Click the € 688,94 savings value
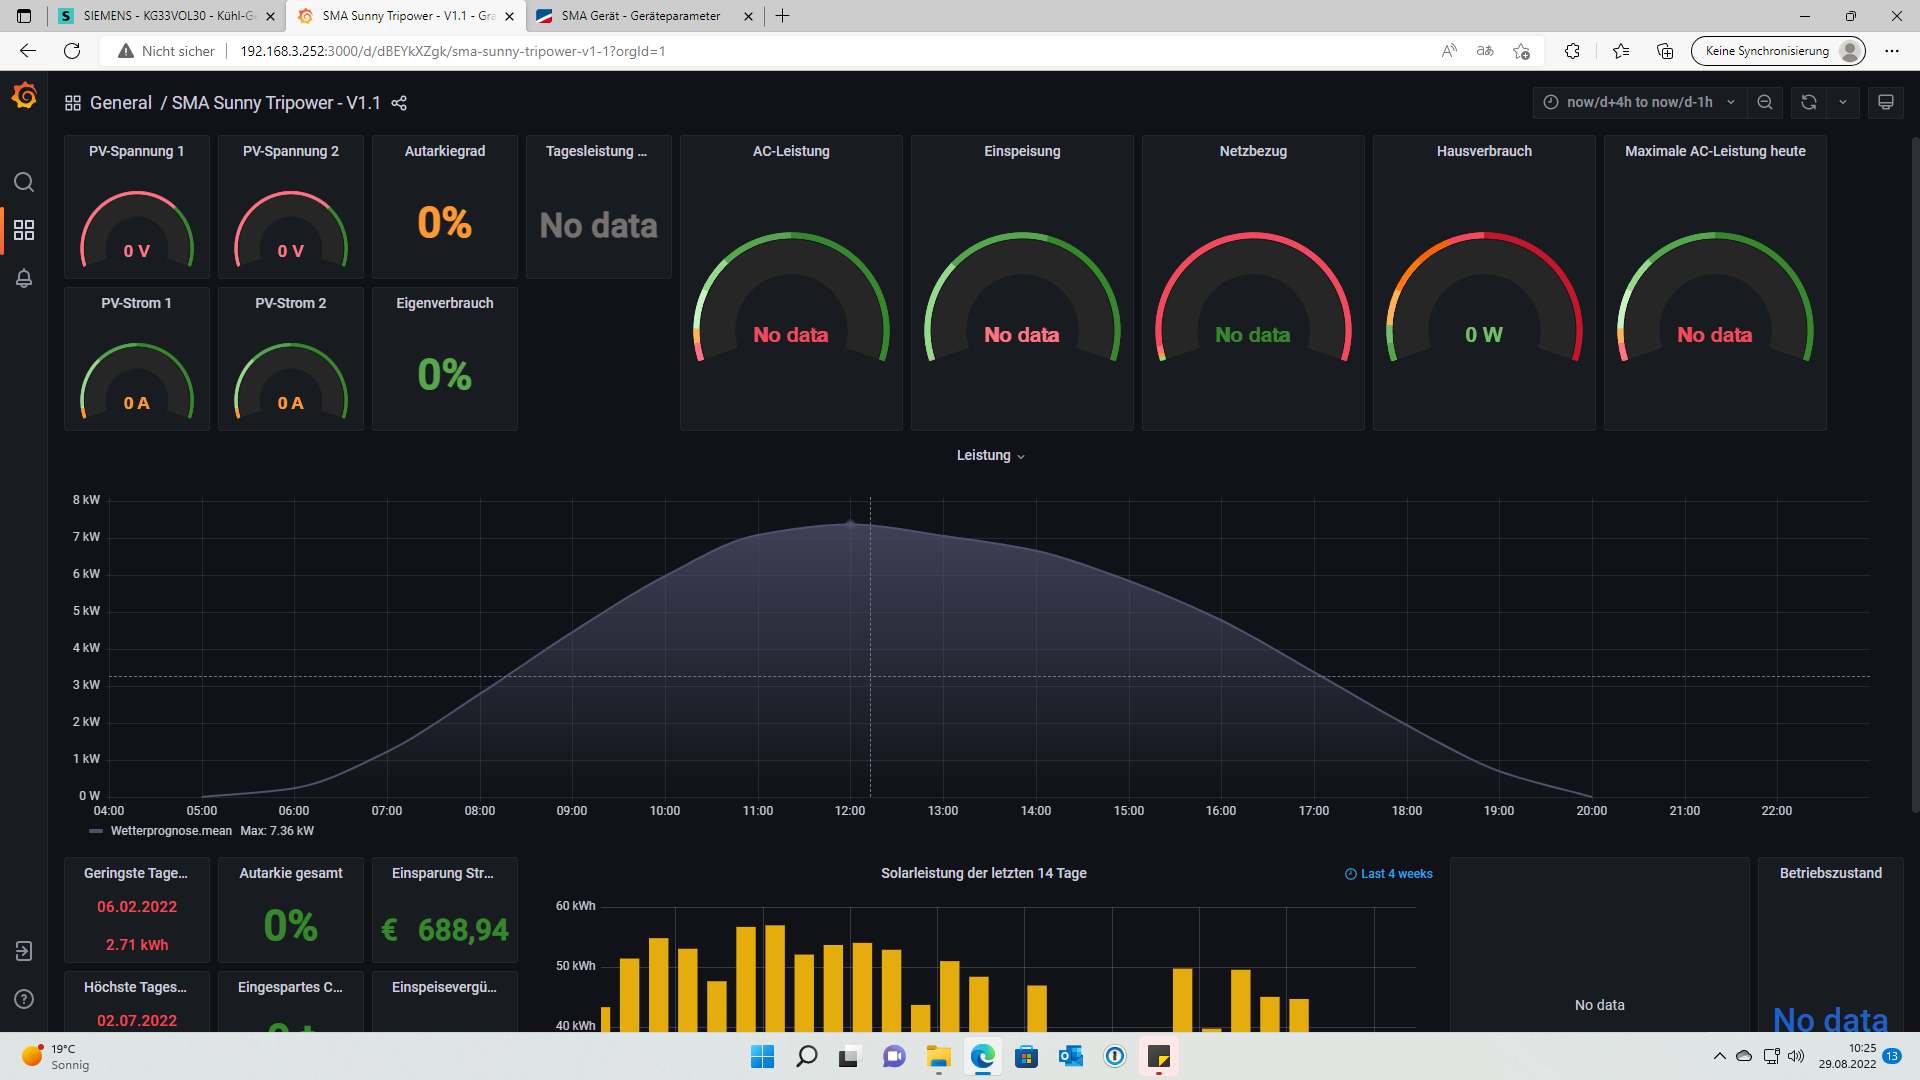The width and height of the screenshot is (1920, 1080). (x=445, y=930)
